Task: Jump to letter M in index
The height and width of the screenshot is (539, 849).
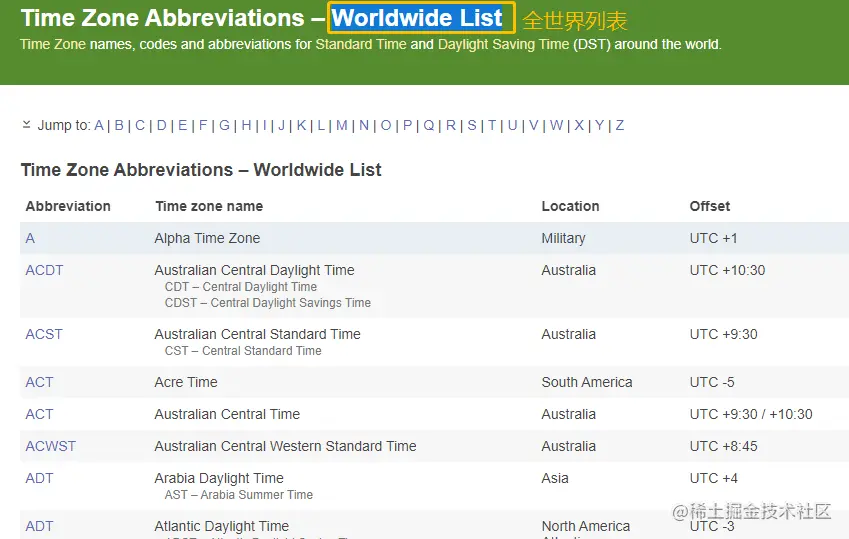Action: (342, 126)
